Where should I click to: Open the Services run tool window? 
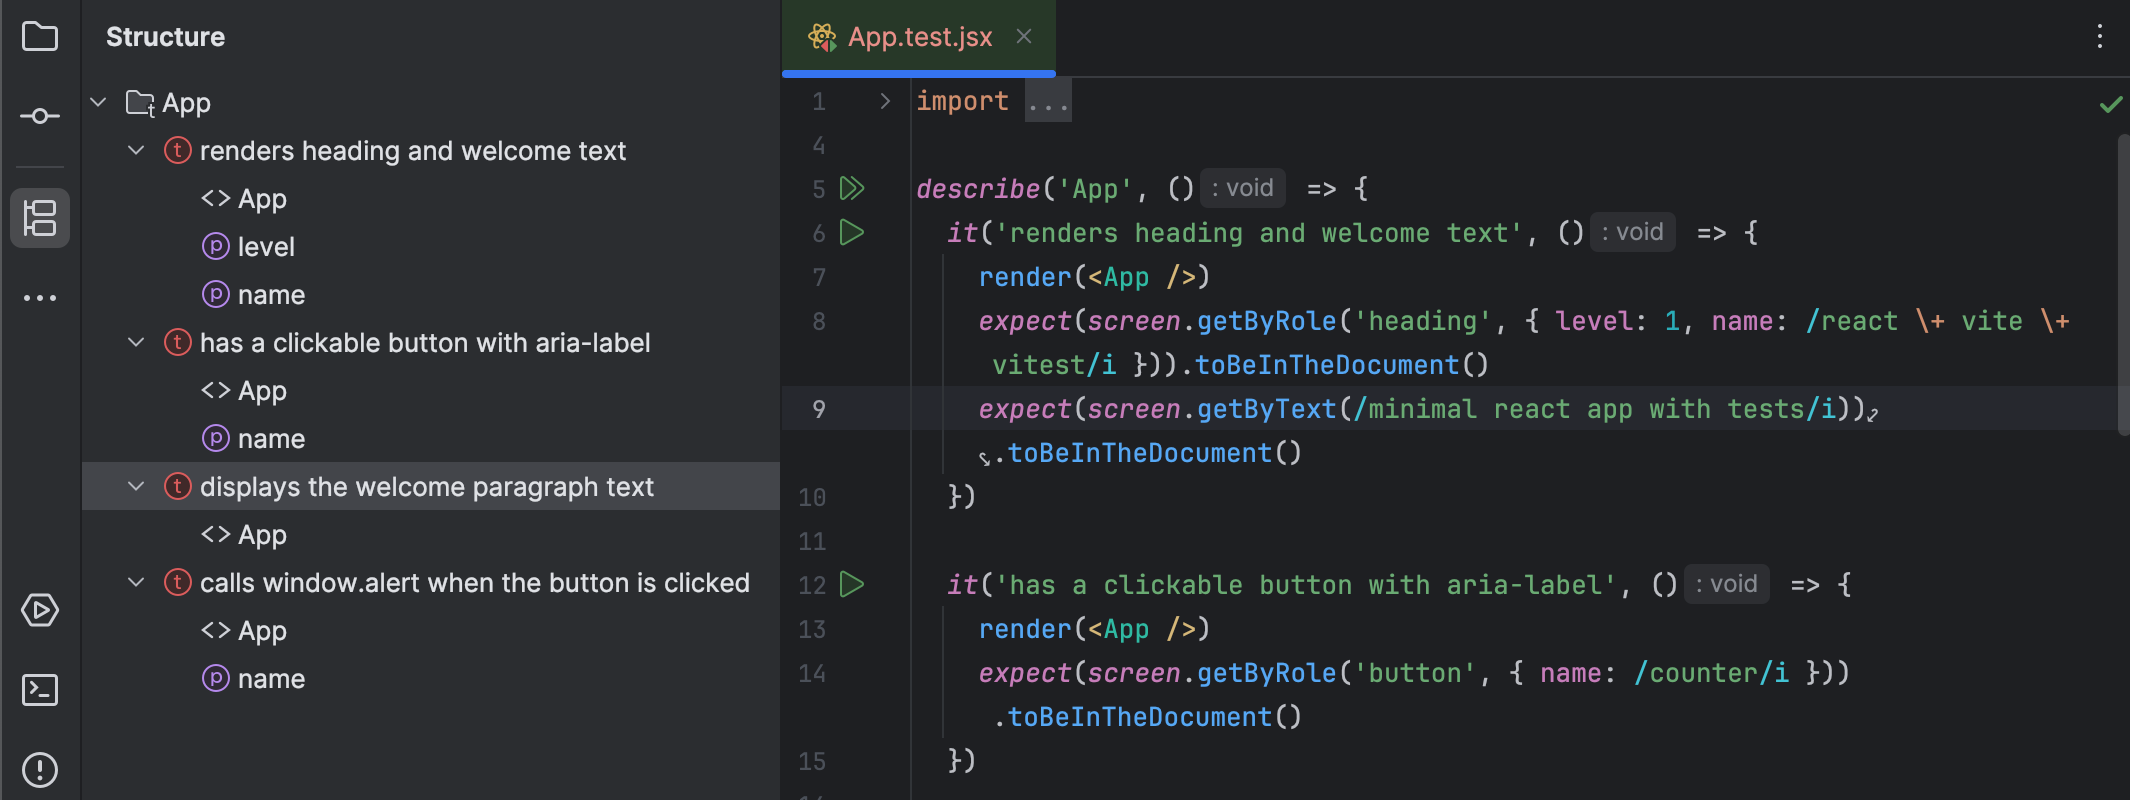(40, 610)
